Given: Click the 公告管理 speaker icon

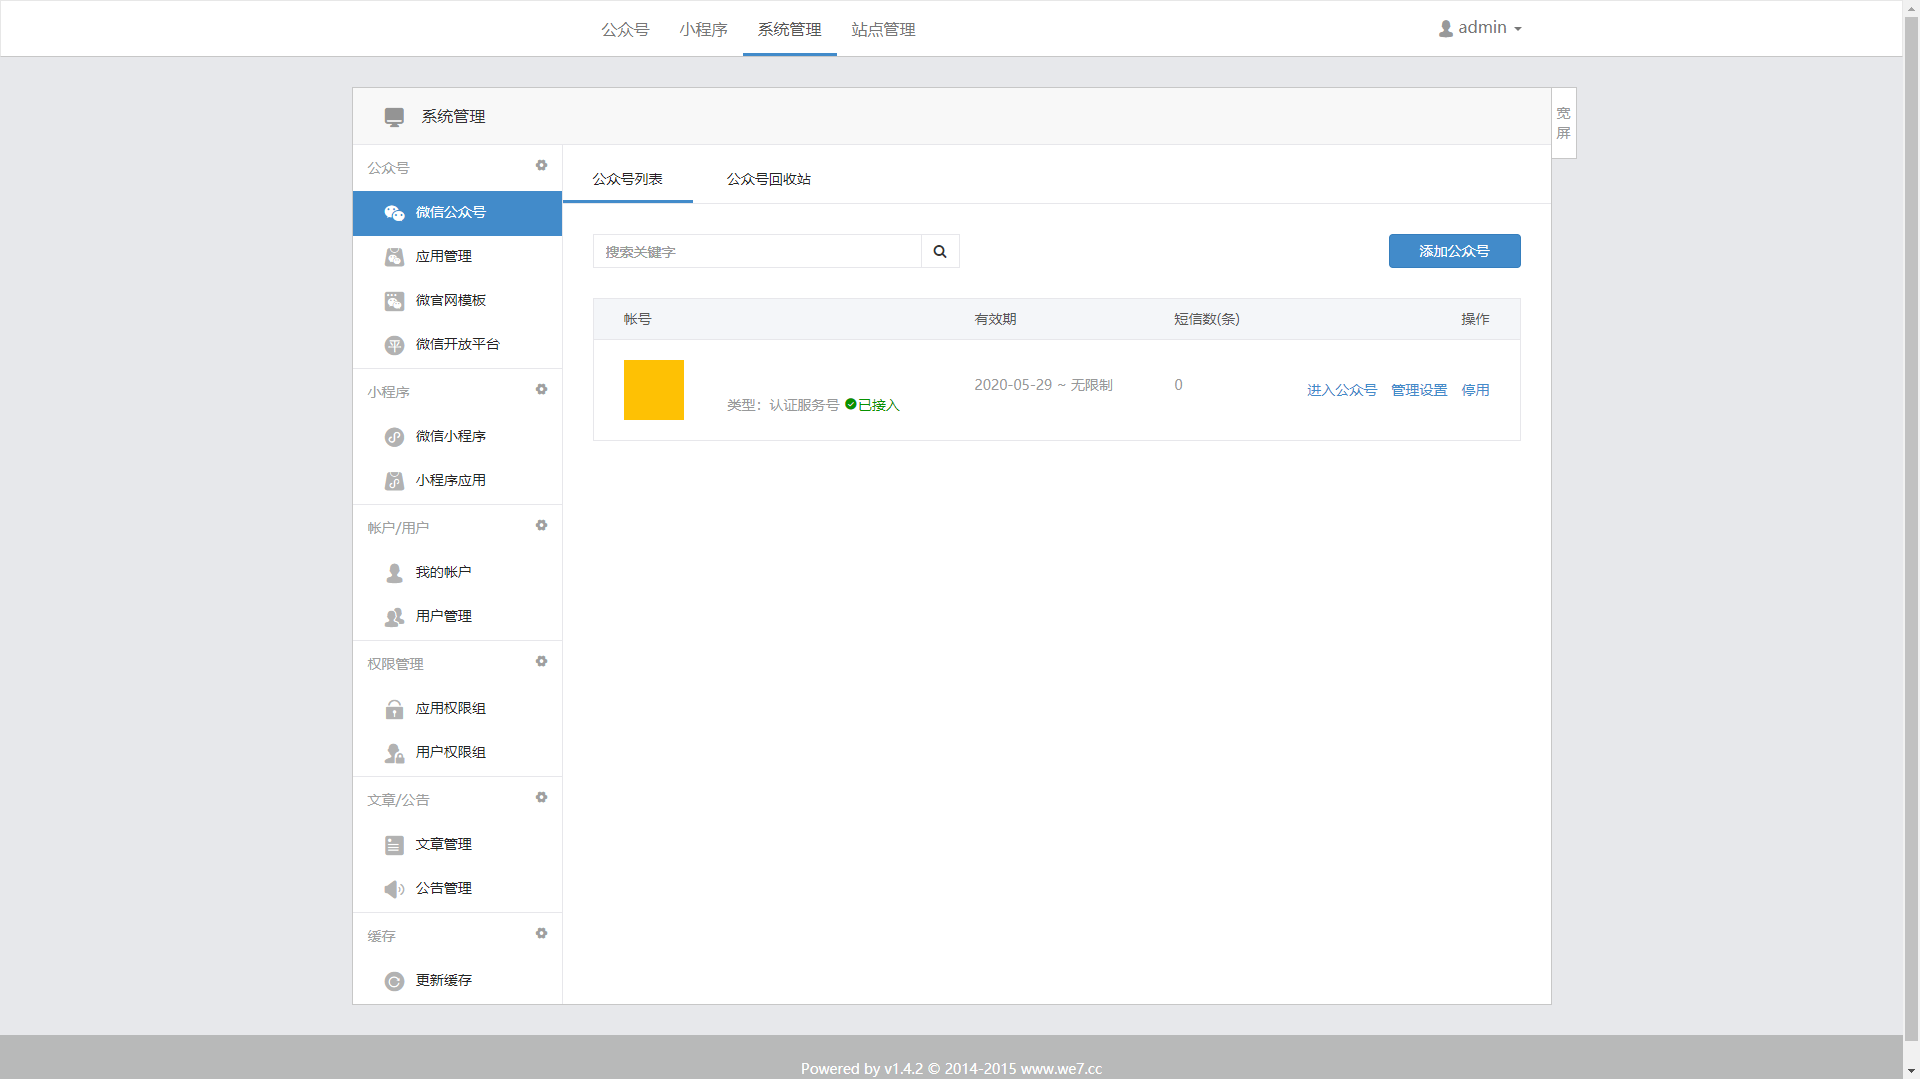Looking at the screenshot, I should coord(394,888).
